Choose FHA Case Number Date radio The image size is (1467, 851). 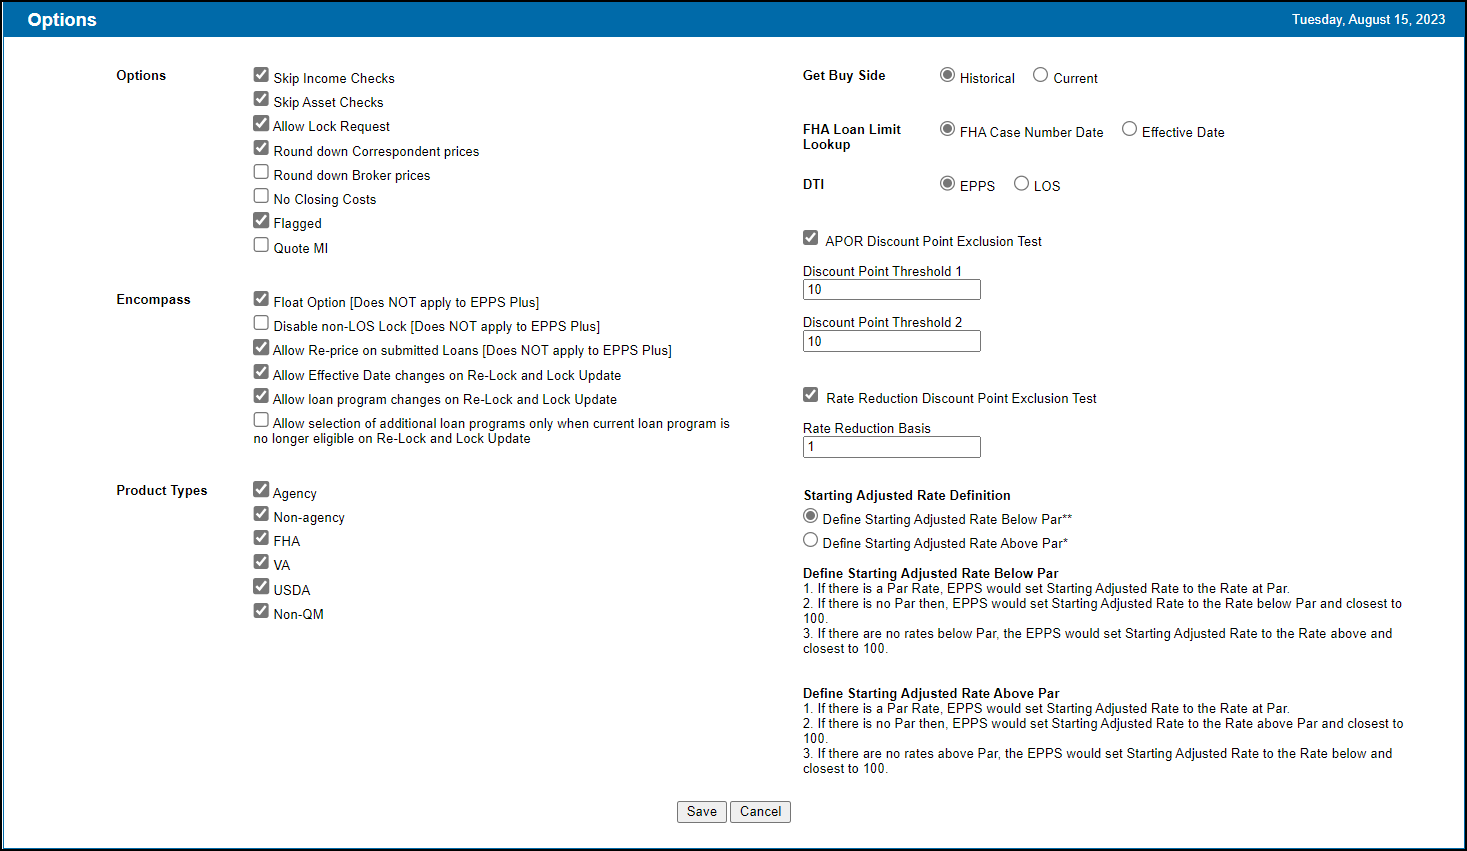(x=947, y=129)
